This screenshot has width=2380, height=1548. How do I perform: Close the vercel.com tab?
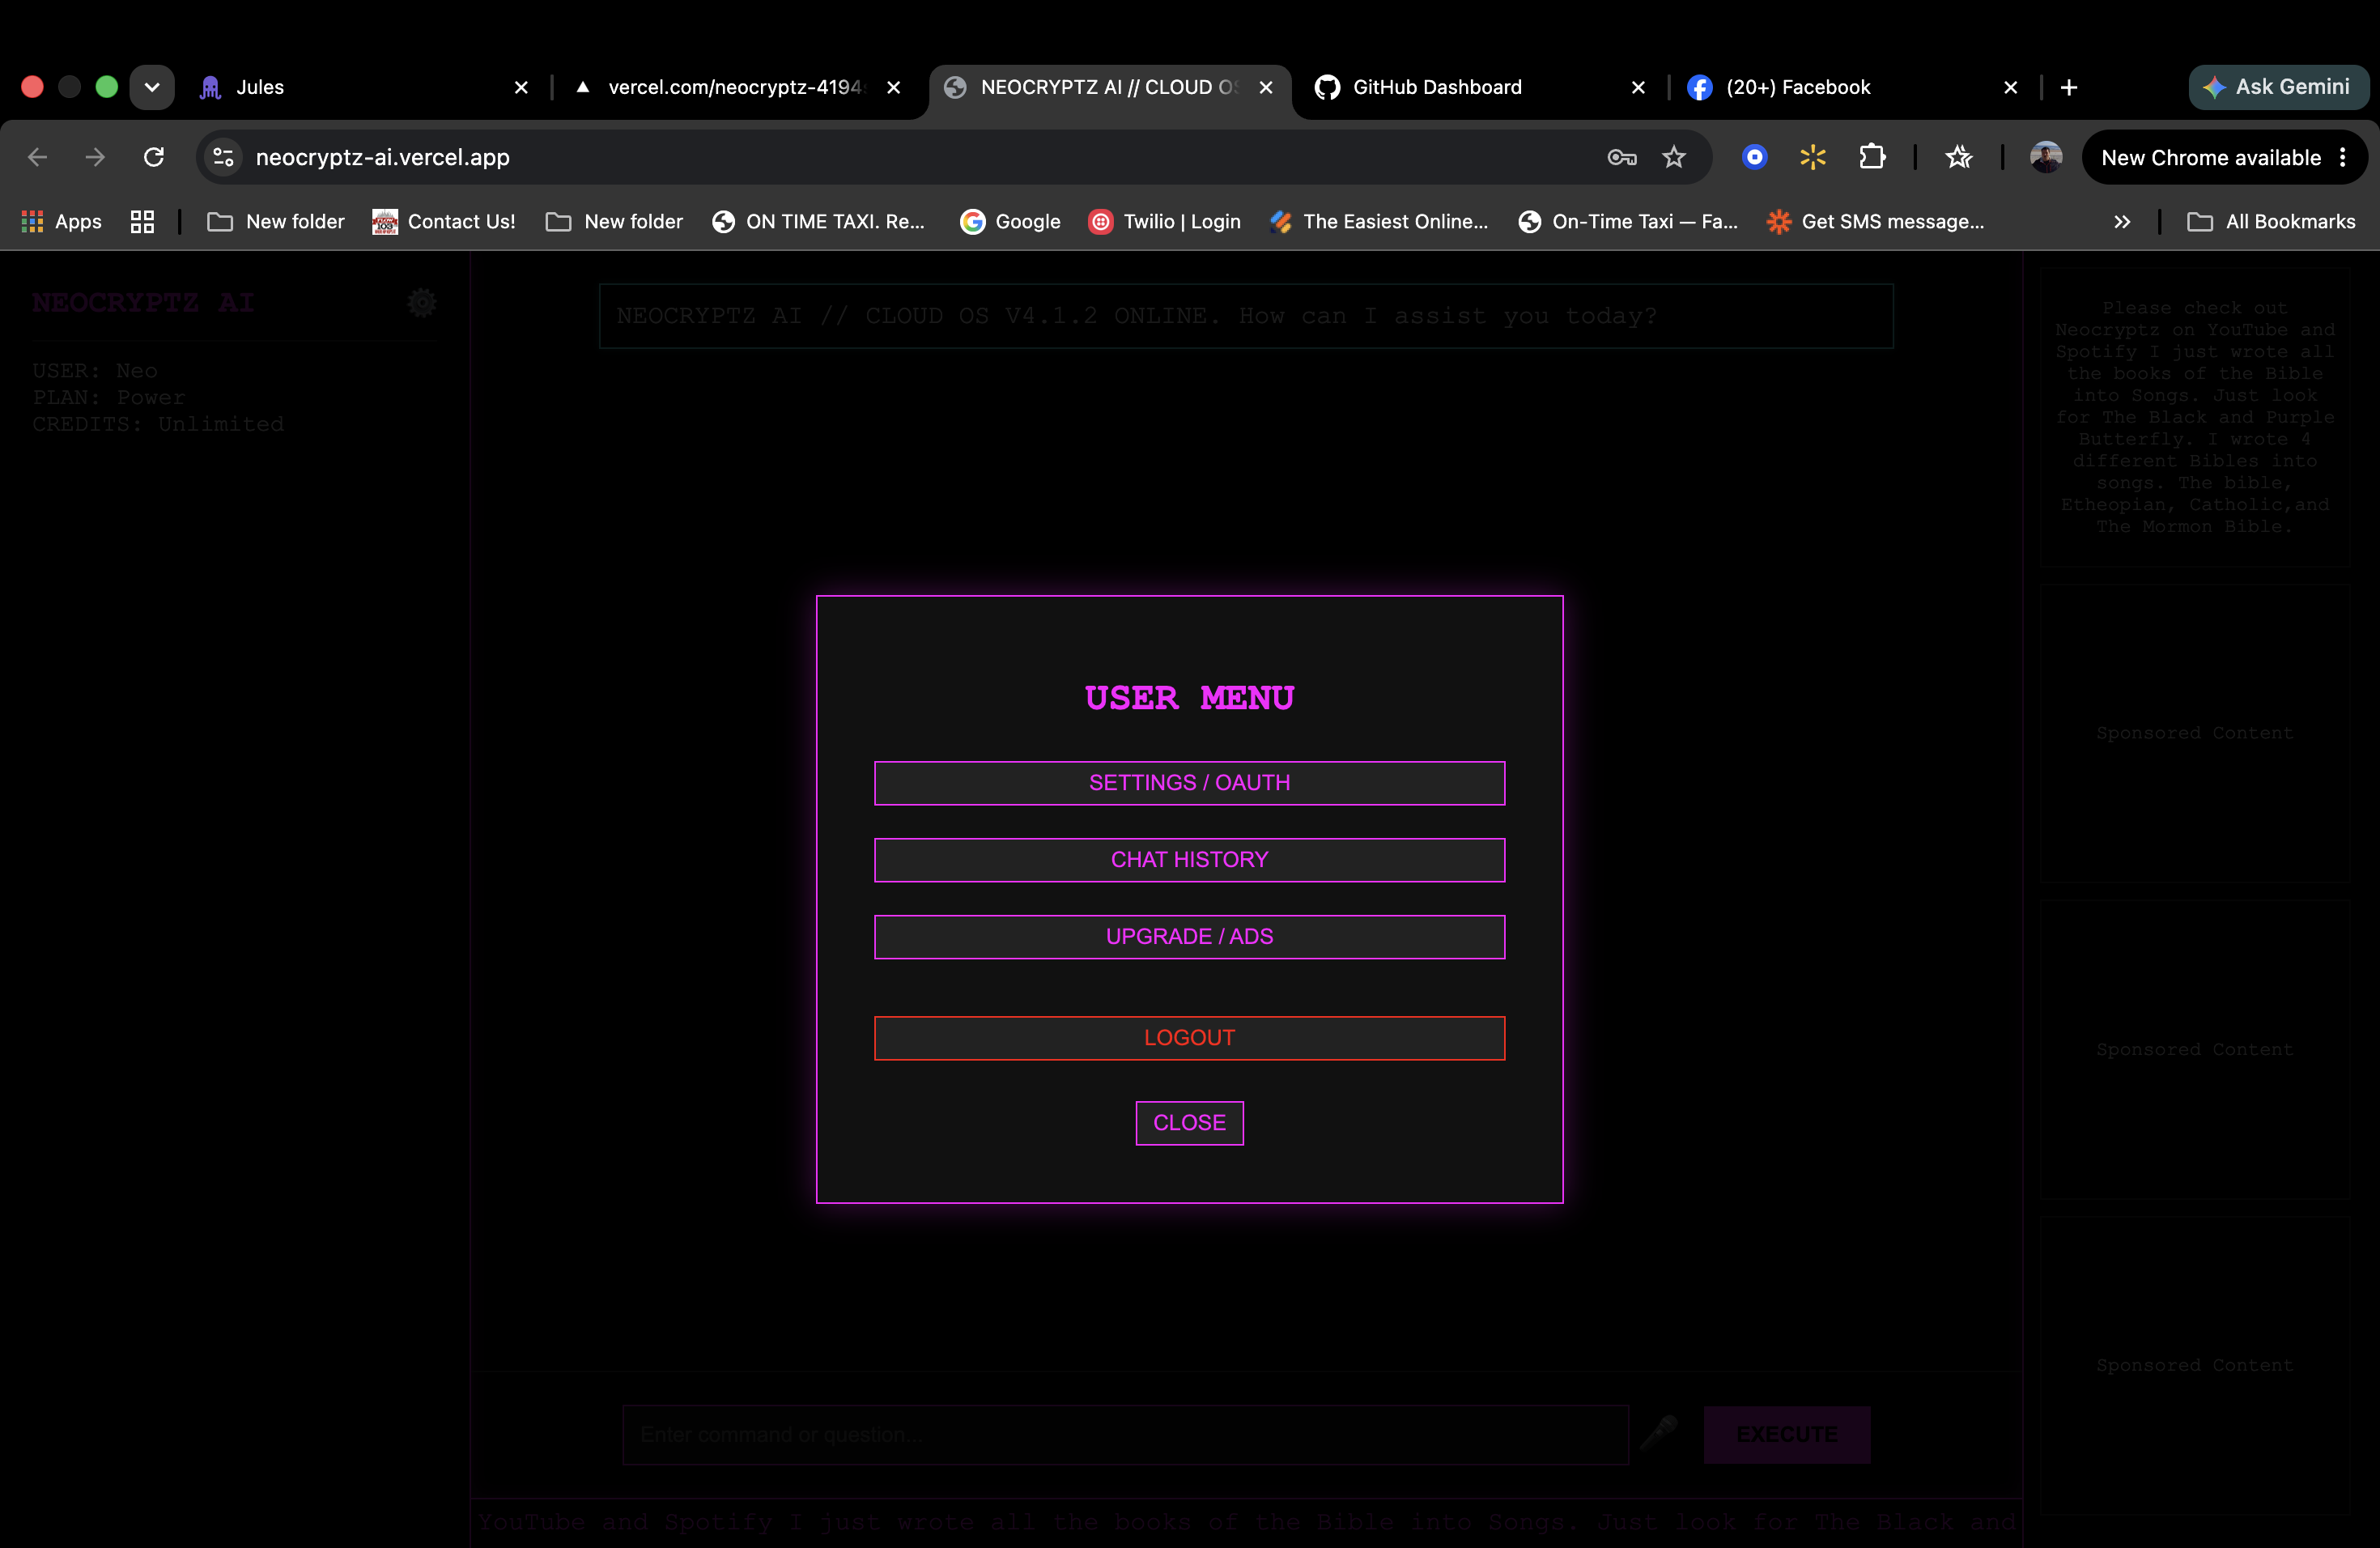click(x=894, y=88)
